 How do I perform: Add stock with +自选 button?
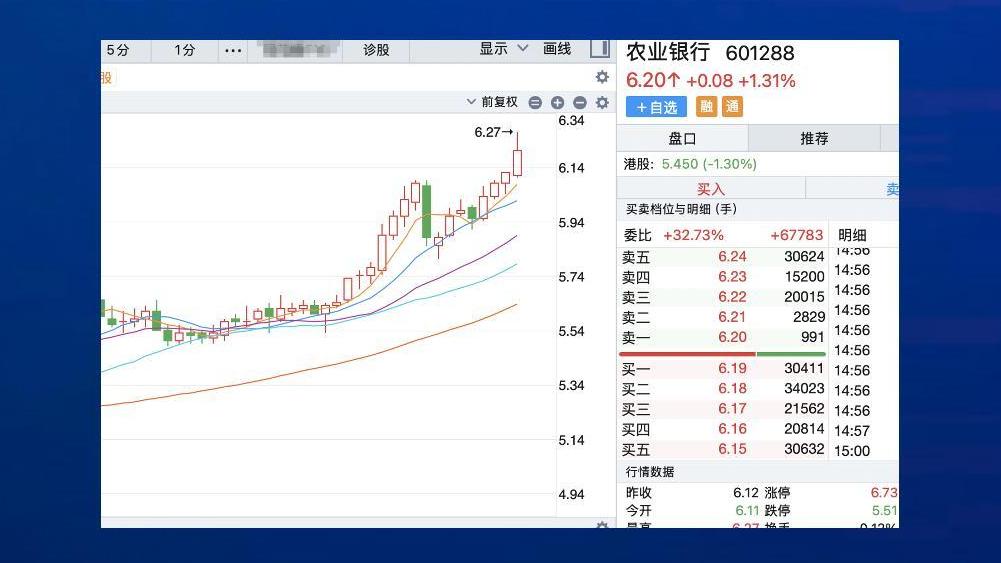click(x=656, y=107)
